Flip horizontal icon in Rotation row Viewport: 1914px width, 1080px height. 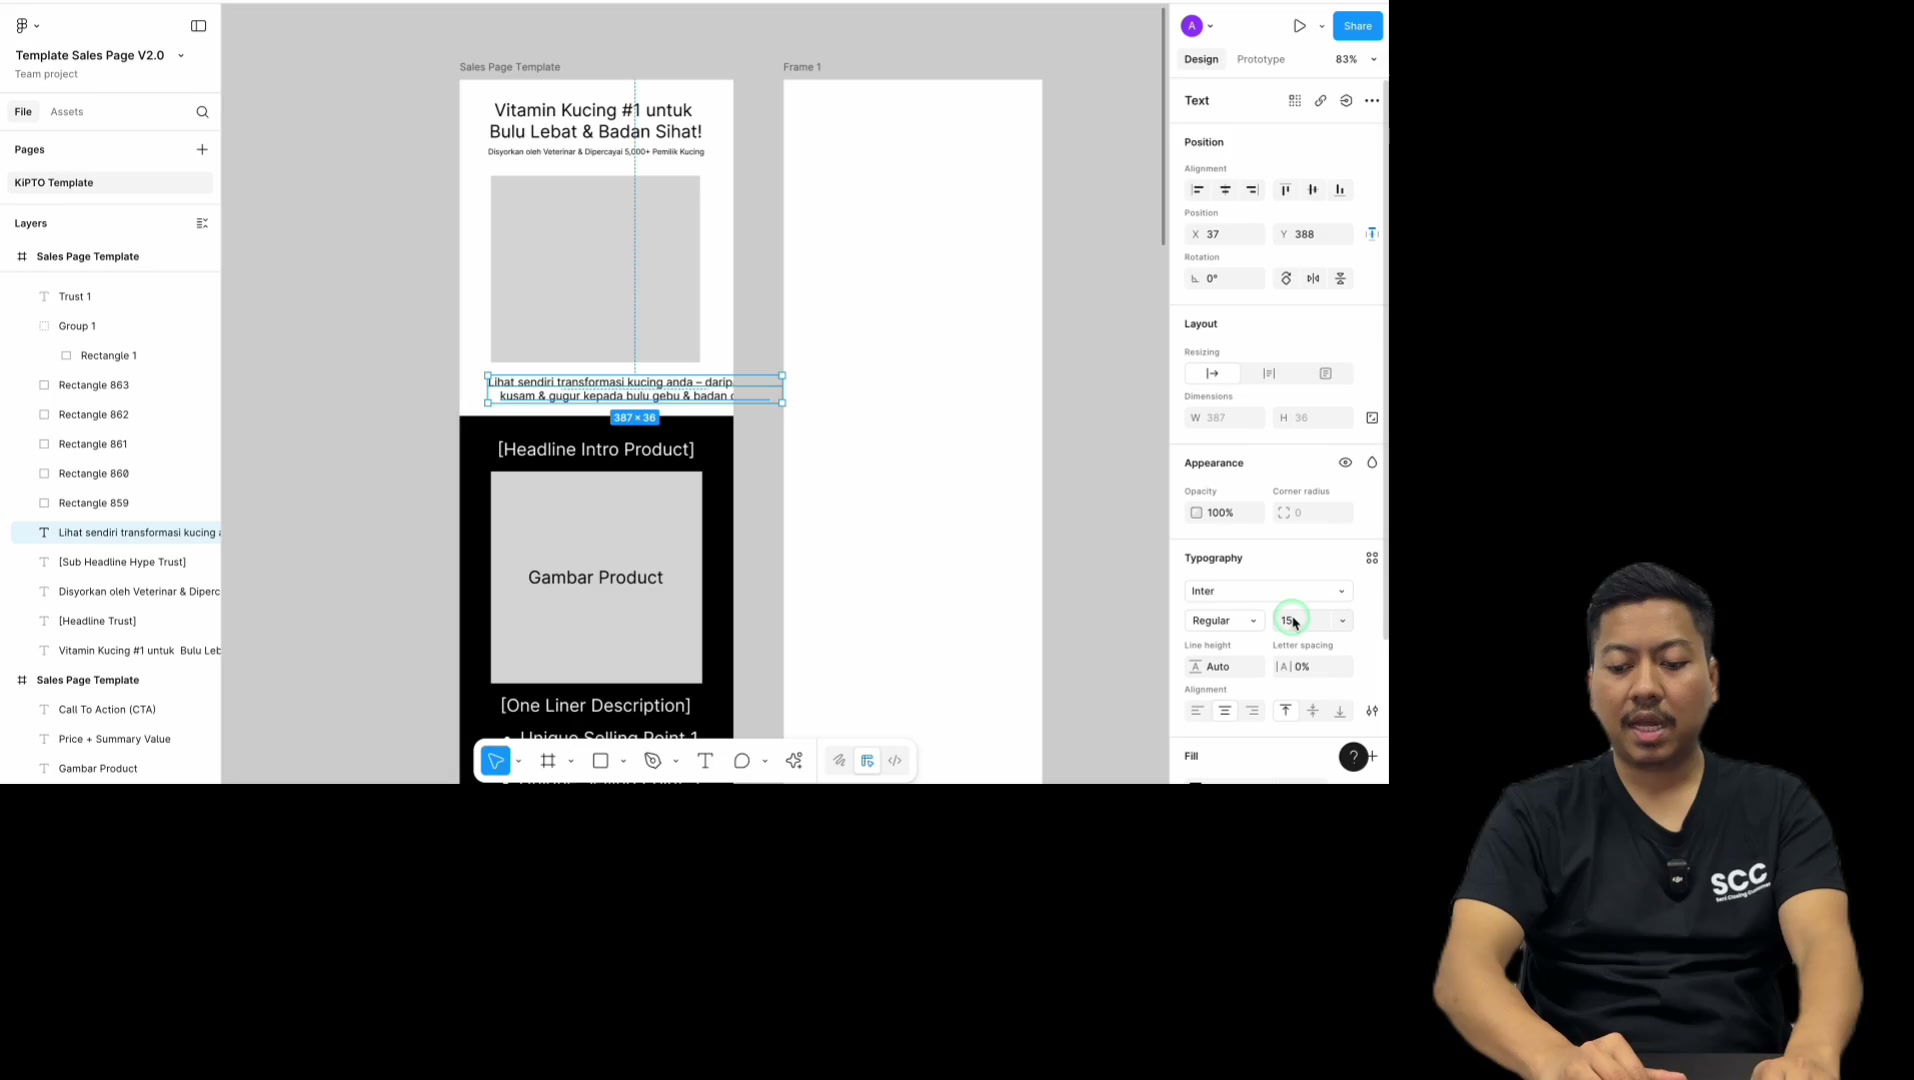point(1313,279)
